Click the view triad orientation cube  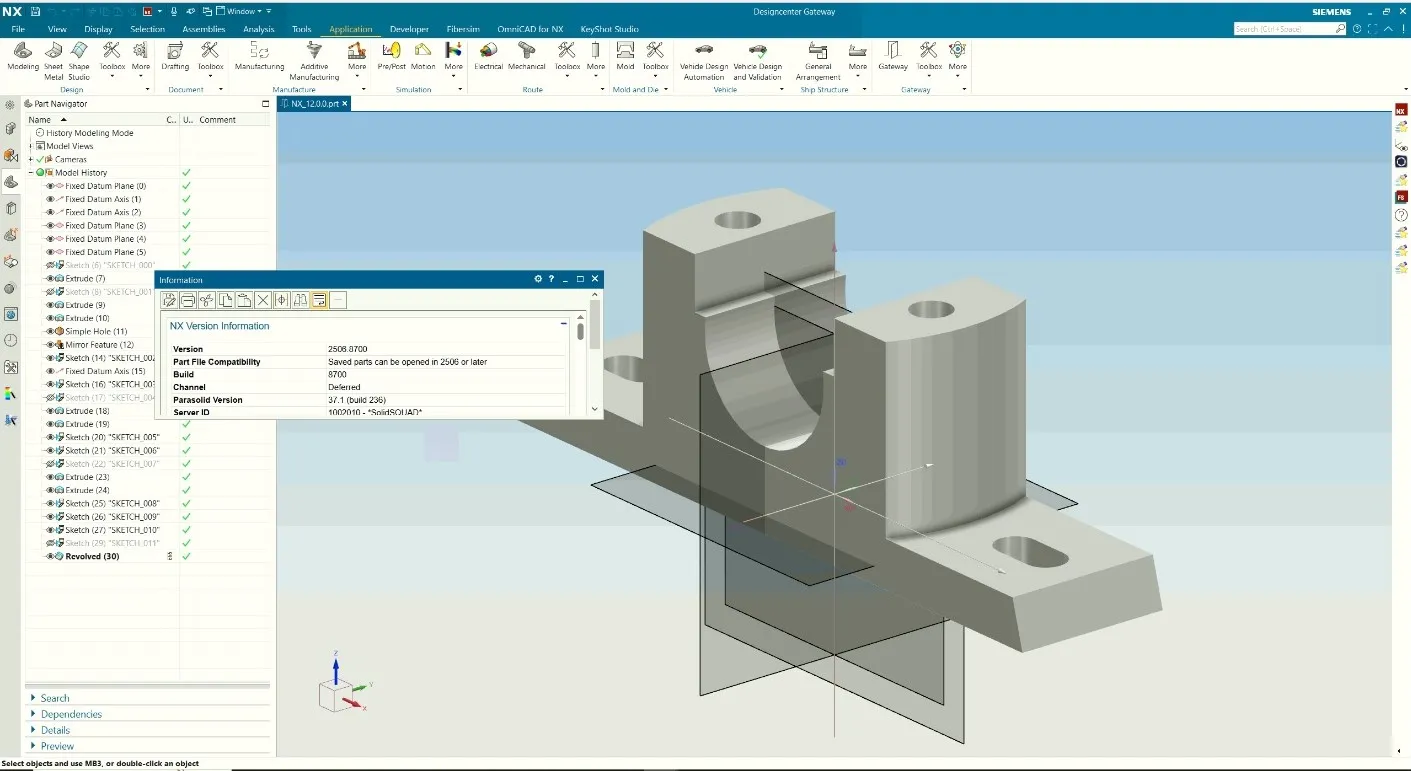coord(335,695)
